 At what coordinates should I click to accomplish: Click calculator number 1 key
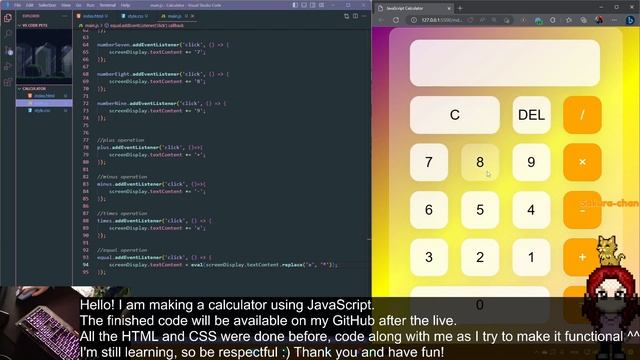click(531, 257)
